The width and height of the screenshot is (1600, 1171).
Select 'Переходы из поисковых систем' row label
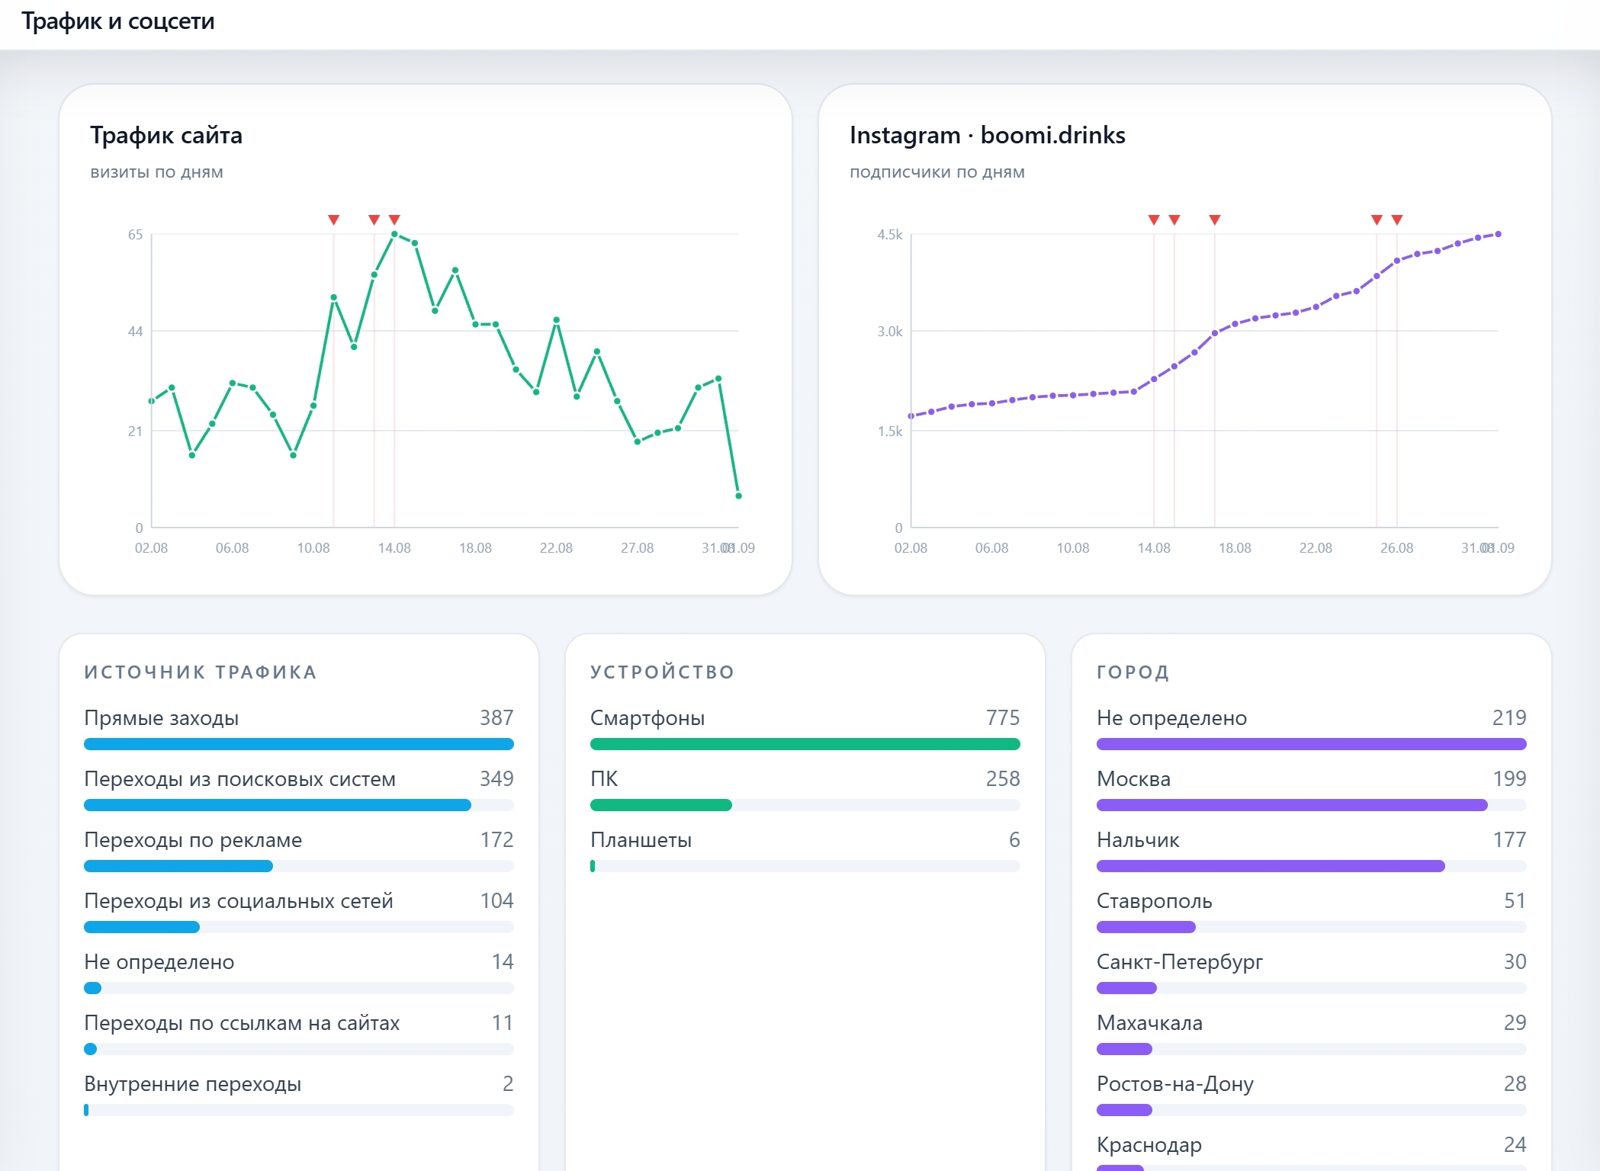tap(240, 779)
